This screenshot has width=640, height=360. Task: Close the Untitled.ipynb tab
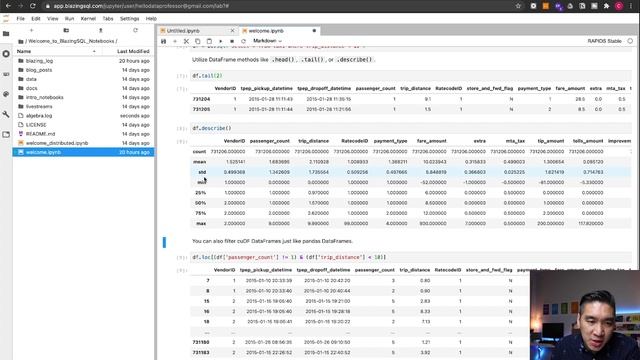233,31
